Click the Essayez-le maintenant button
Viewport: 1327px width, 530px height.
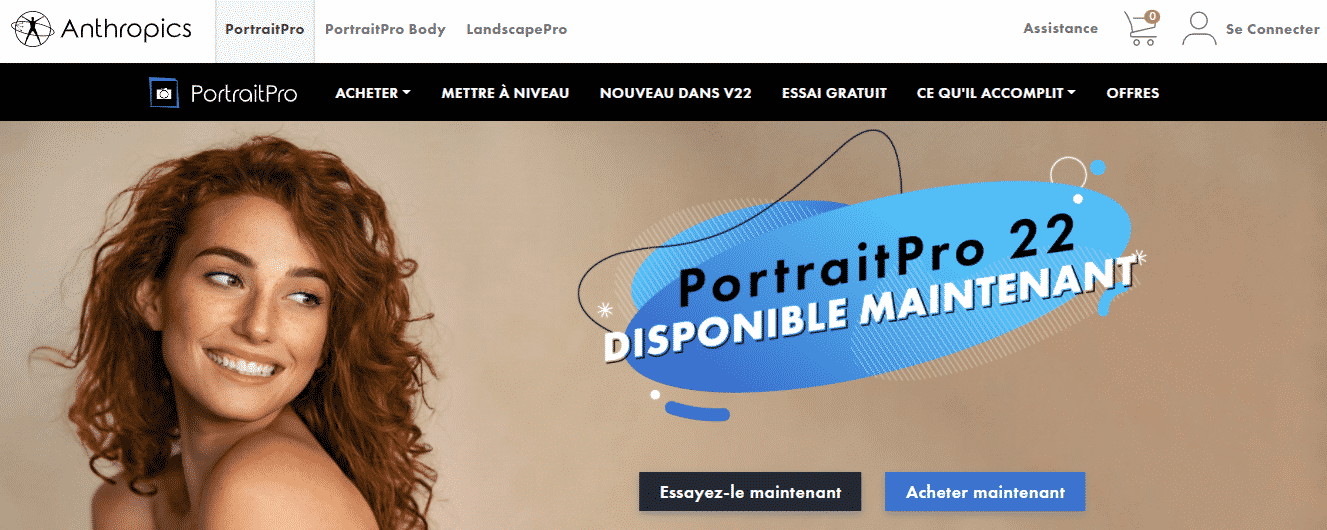[750, 492]
